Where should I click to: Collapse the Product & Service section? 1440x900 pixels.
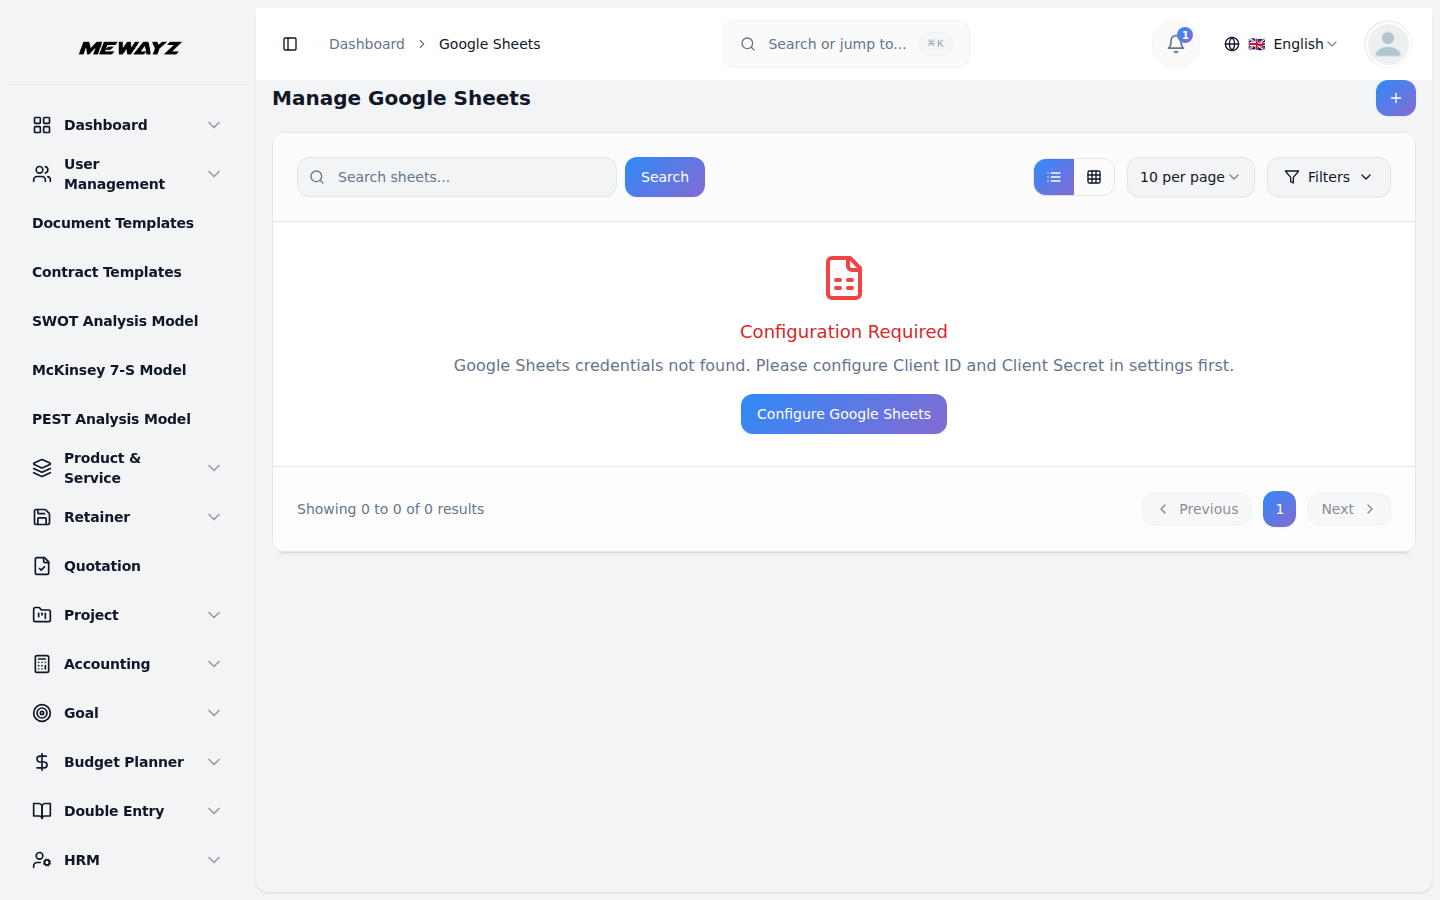click(x=125, y=467)
